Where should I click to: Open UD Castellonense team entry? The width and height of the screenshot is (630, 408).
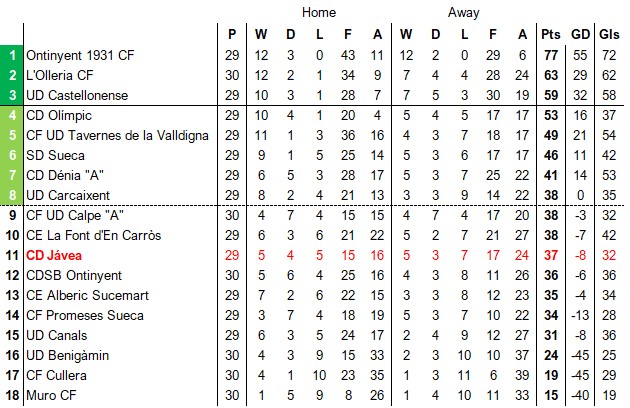78,95
